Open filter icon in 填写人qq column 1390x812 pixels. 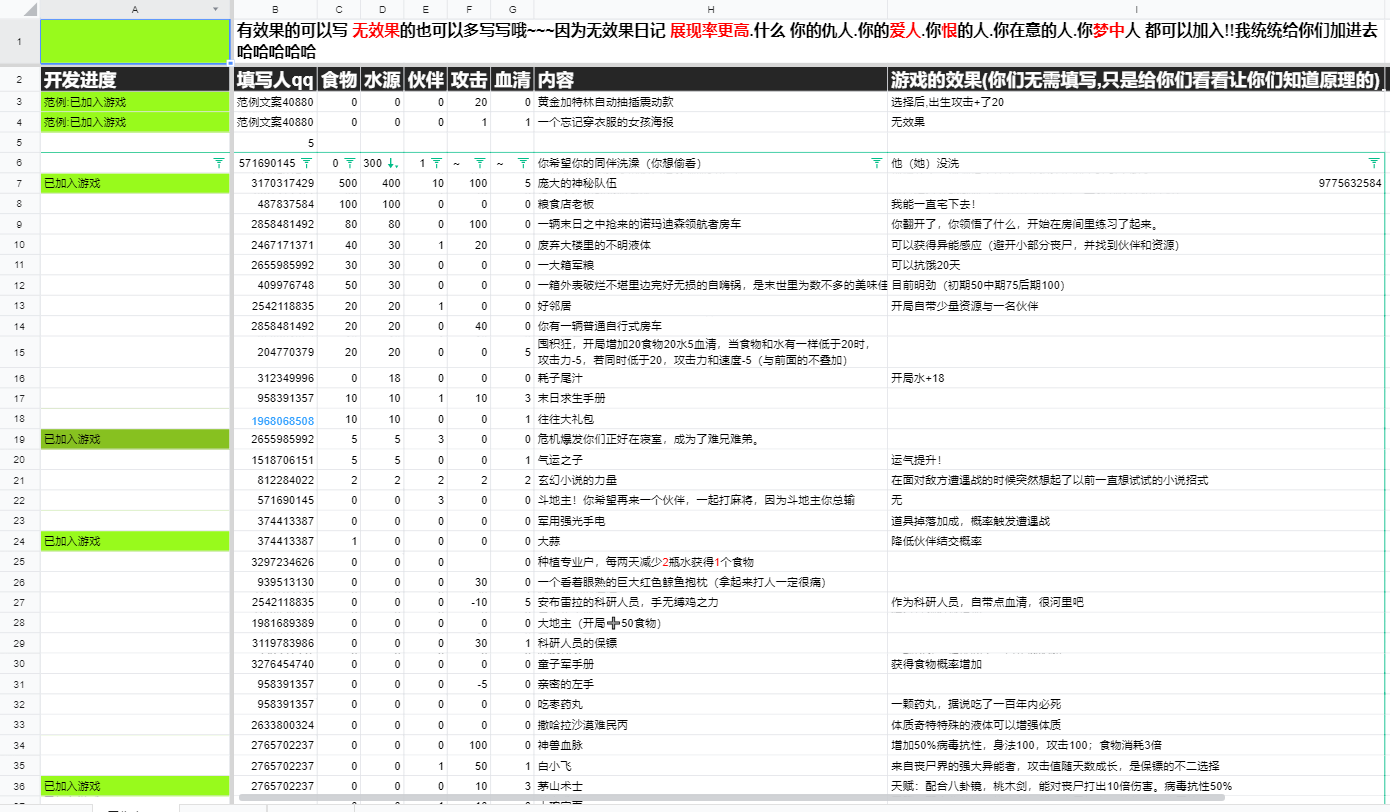(306, 162)
